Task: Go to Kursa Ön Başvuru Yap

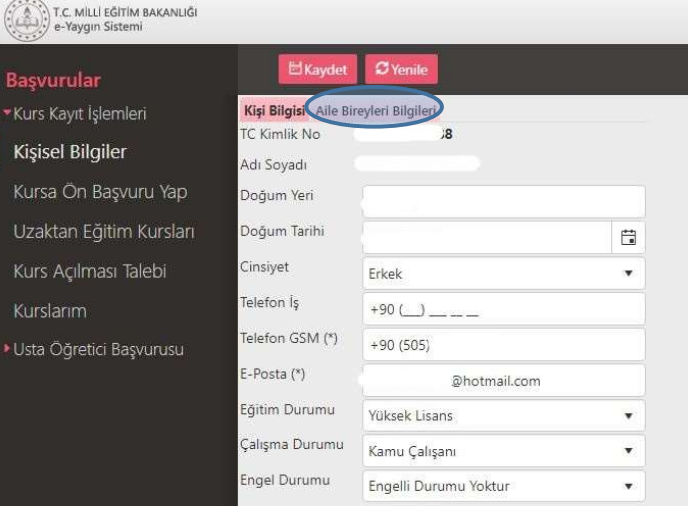Action: pyautogui.click(x=99, y=192)
